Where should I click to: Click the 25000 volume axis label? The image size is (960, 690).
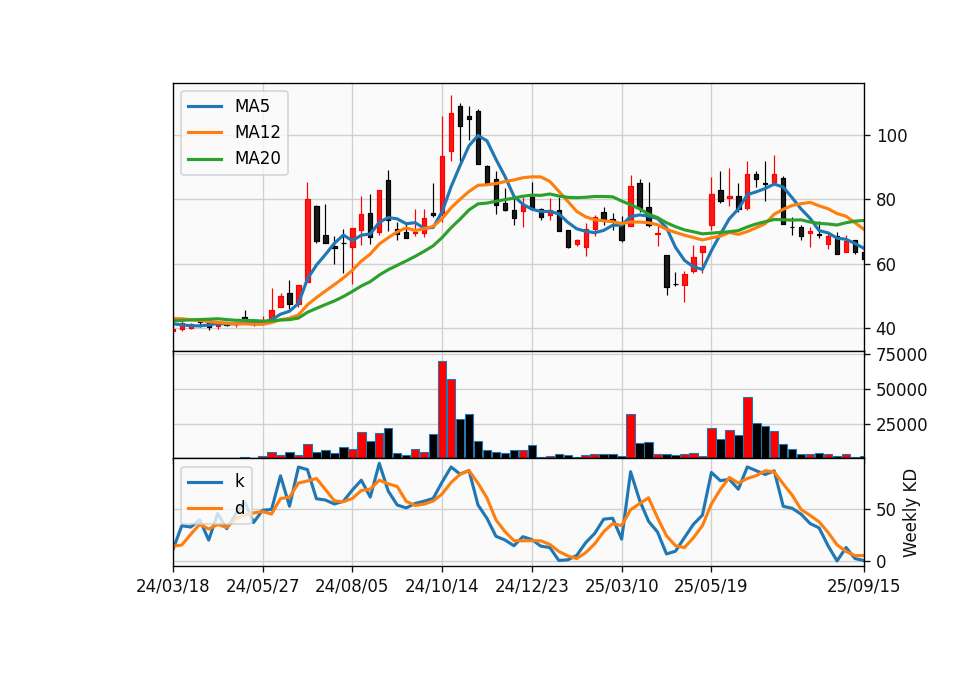pos(902,424)
